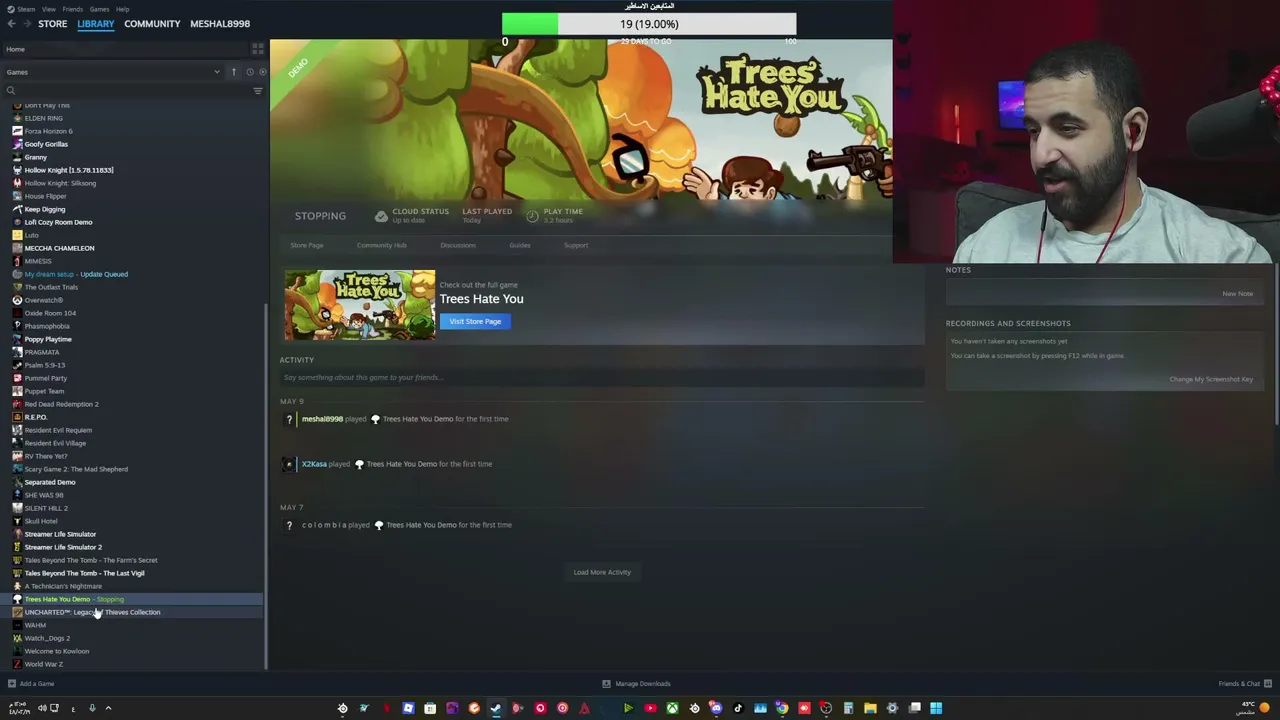Open the Community Hub link
Screen dimensions: 1280x720
382,245
